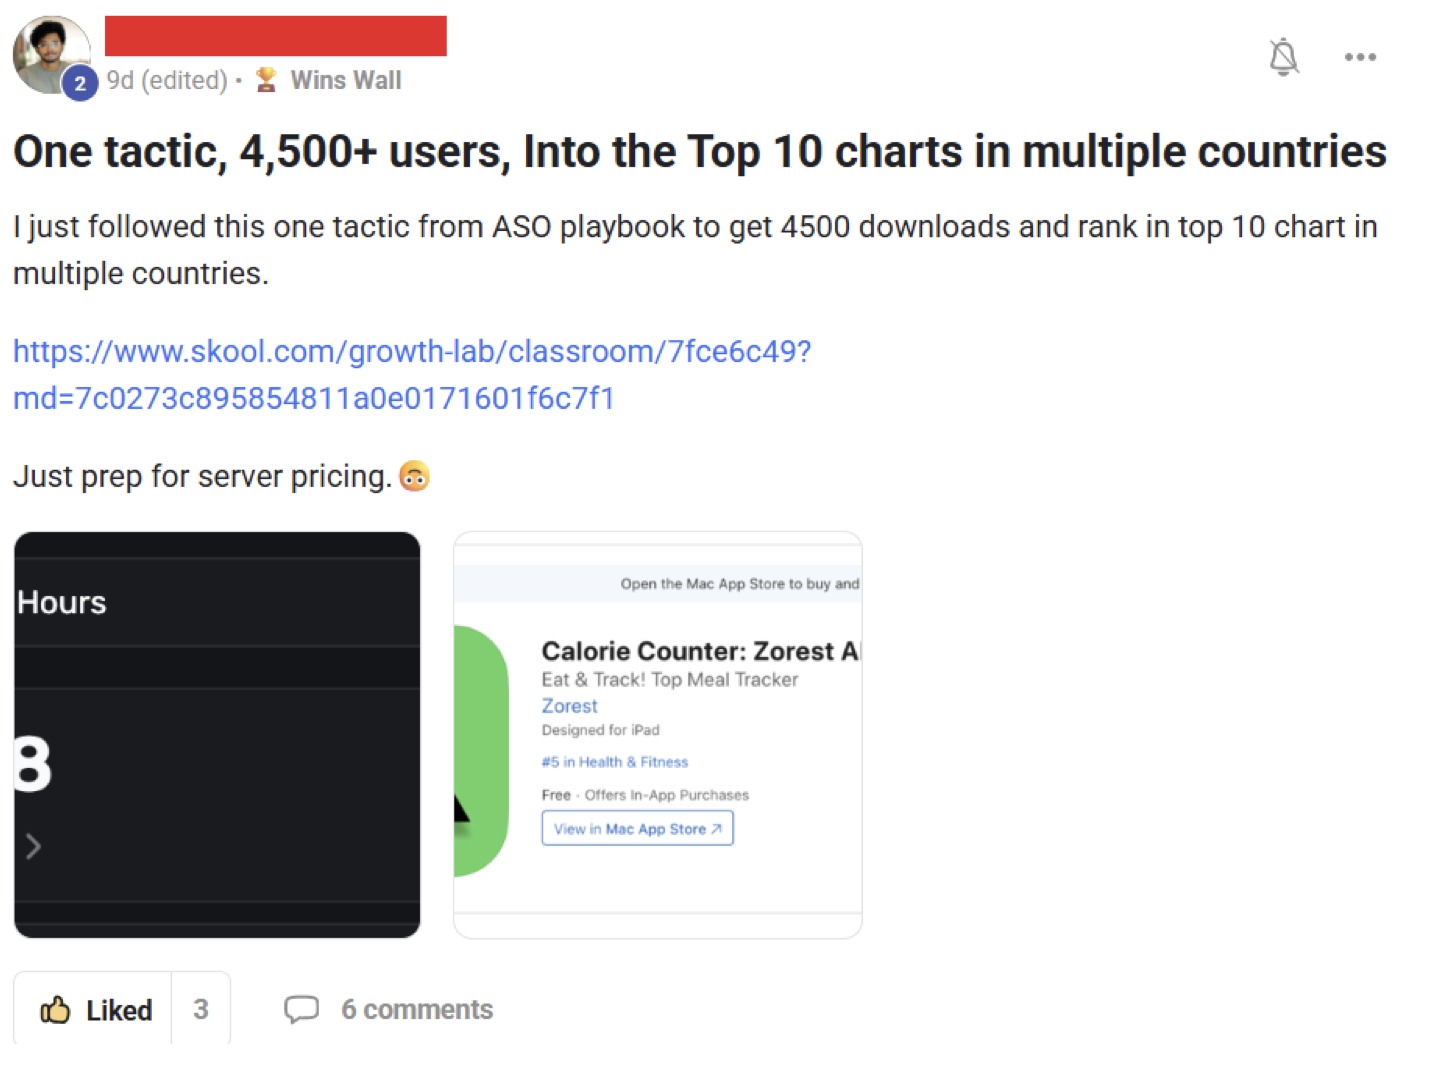Screen dimensions: 1438x1066
Task: Click the Calorie Counter: Zorest app title
Action: pos(700,651)
